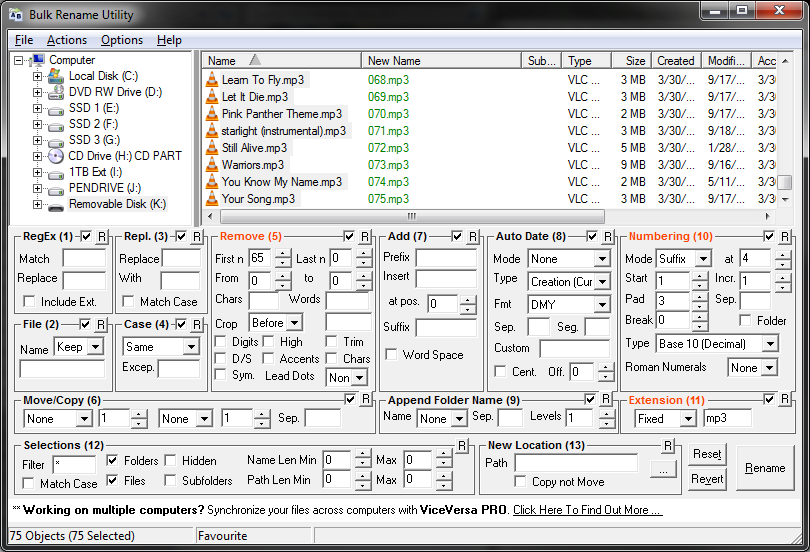Click the SSD 2 (F:) drive icon
Image resolution: width=810 pixels, height=552 pixels.
56,125
